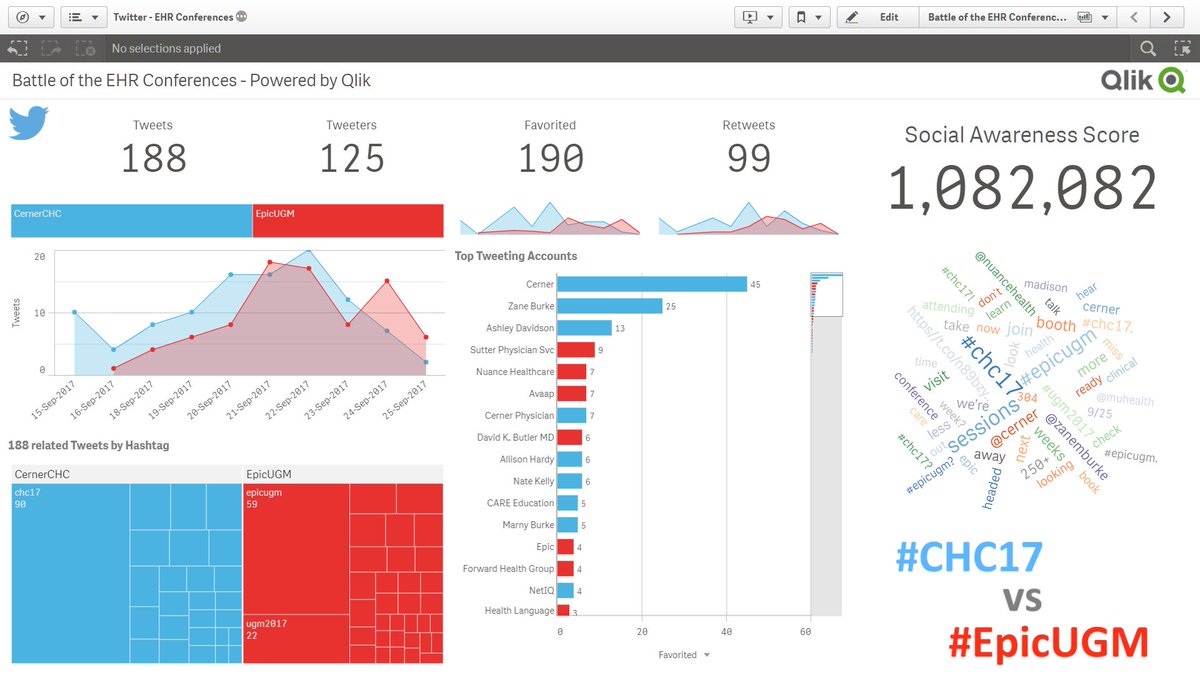
Task: Click the Nuance Healthcare account label
Action: [515, 372]
